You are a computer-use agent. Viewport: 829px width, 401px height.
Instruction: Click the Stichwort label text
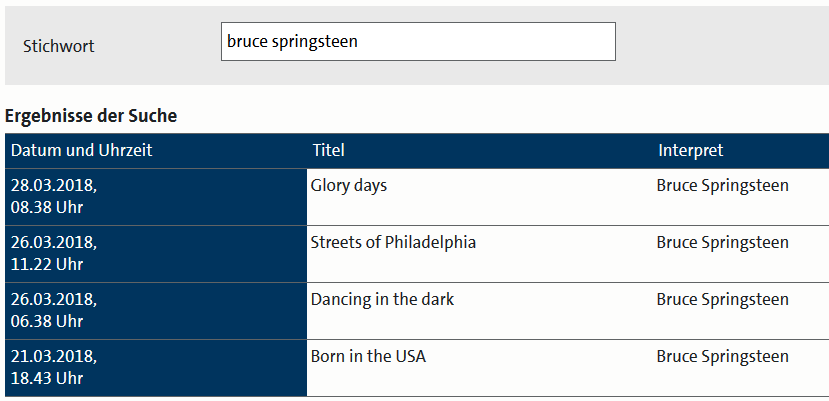point(59,46)
